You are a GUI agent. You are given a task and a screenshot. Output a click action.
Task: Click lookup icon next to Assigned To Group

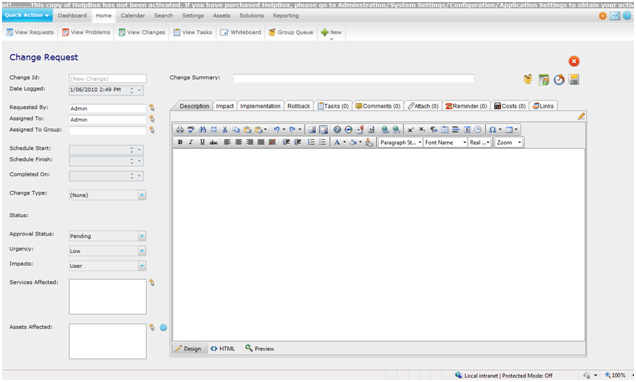pos(152,130)
